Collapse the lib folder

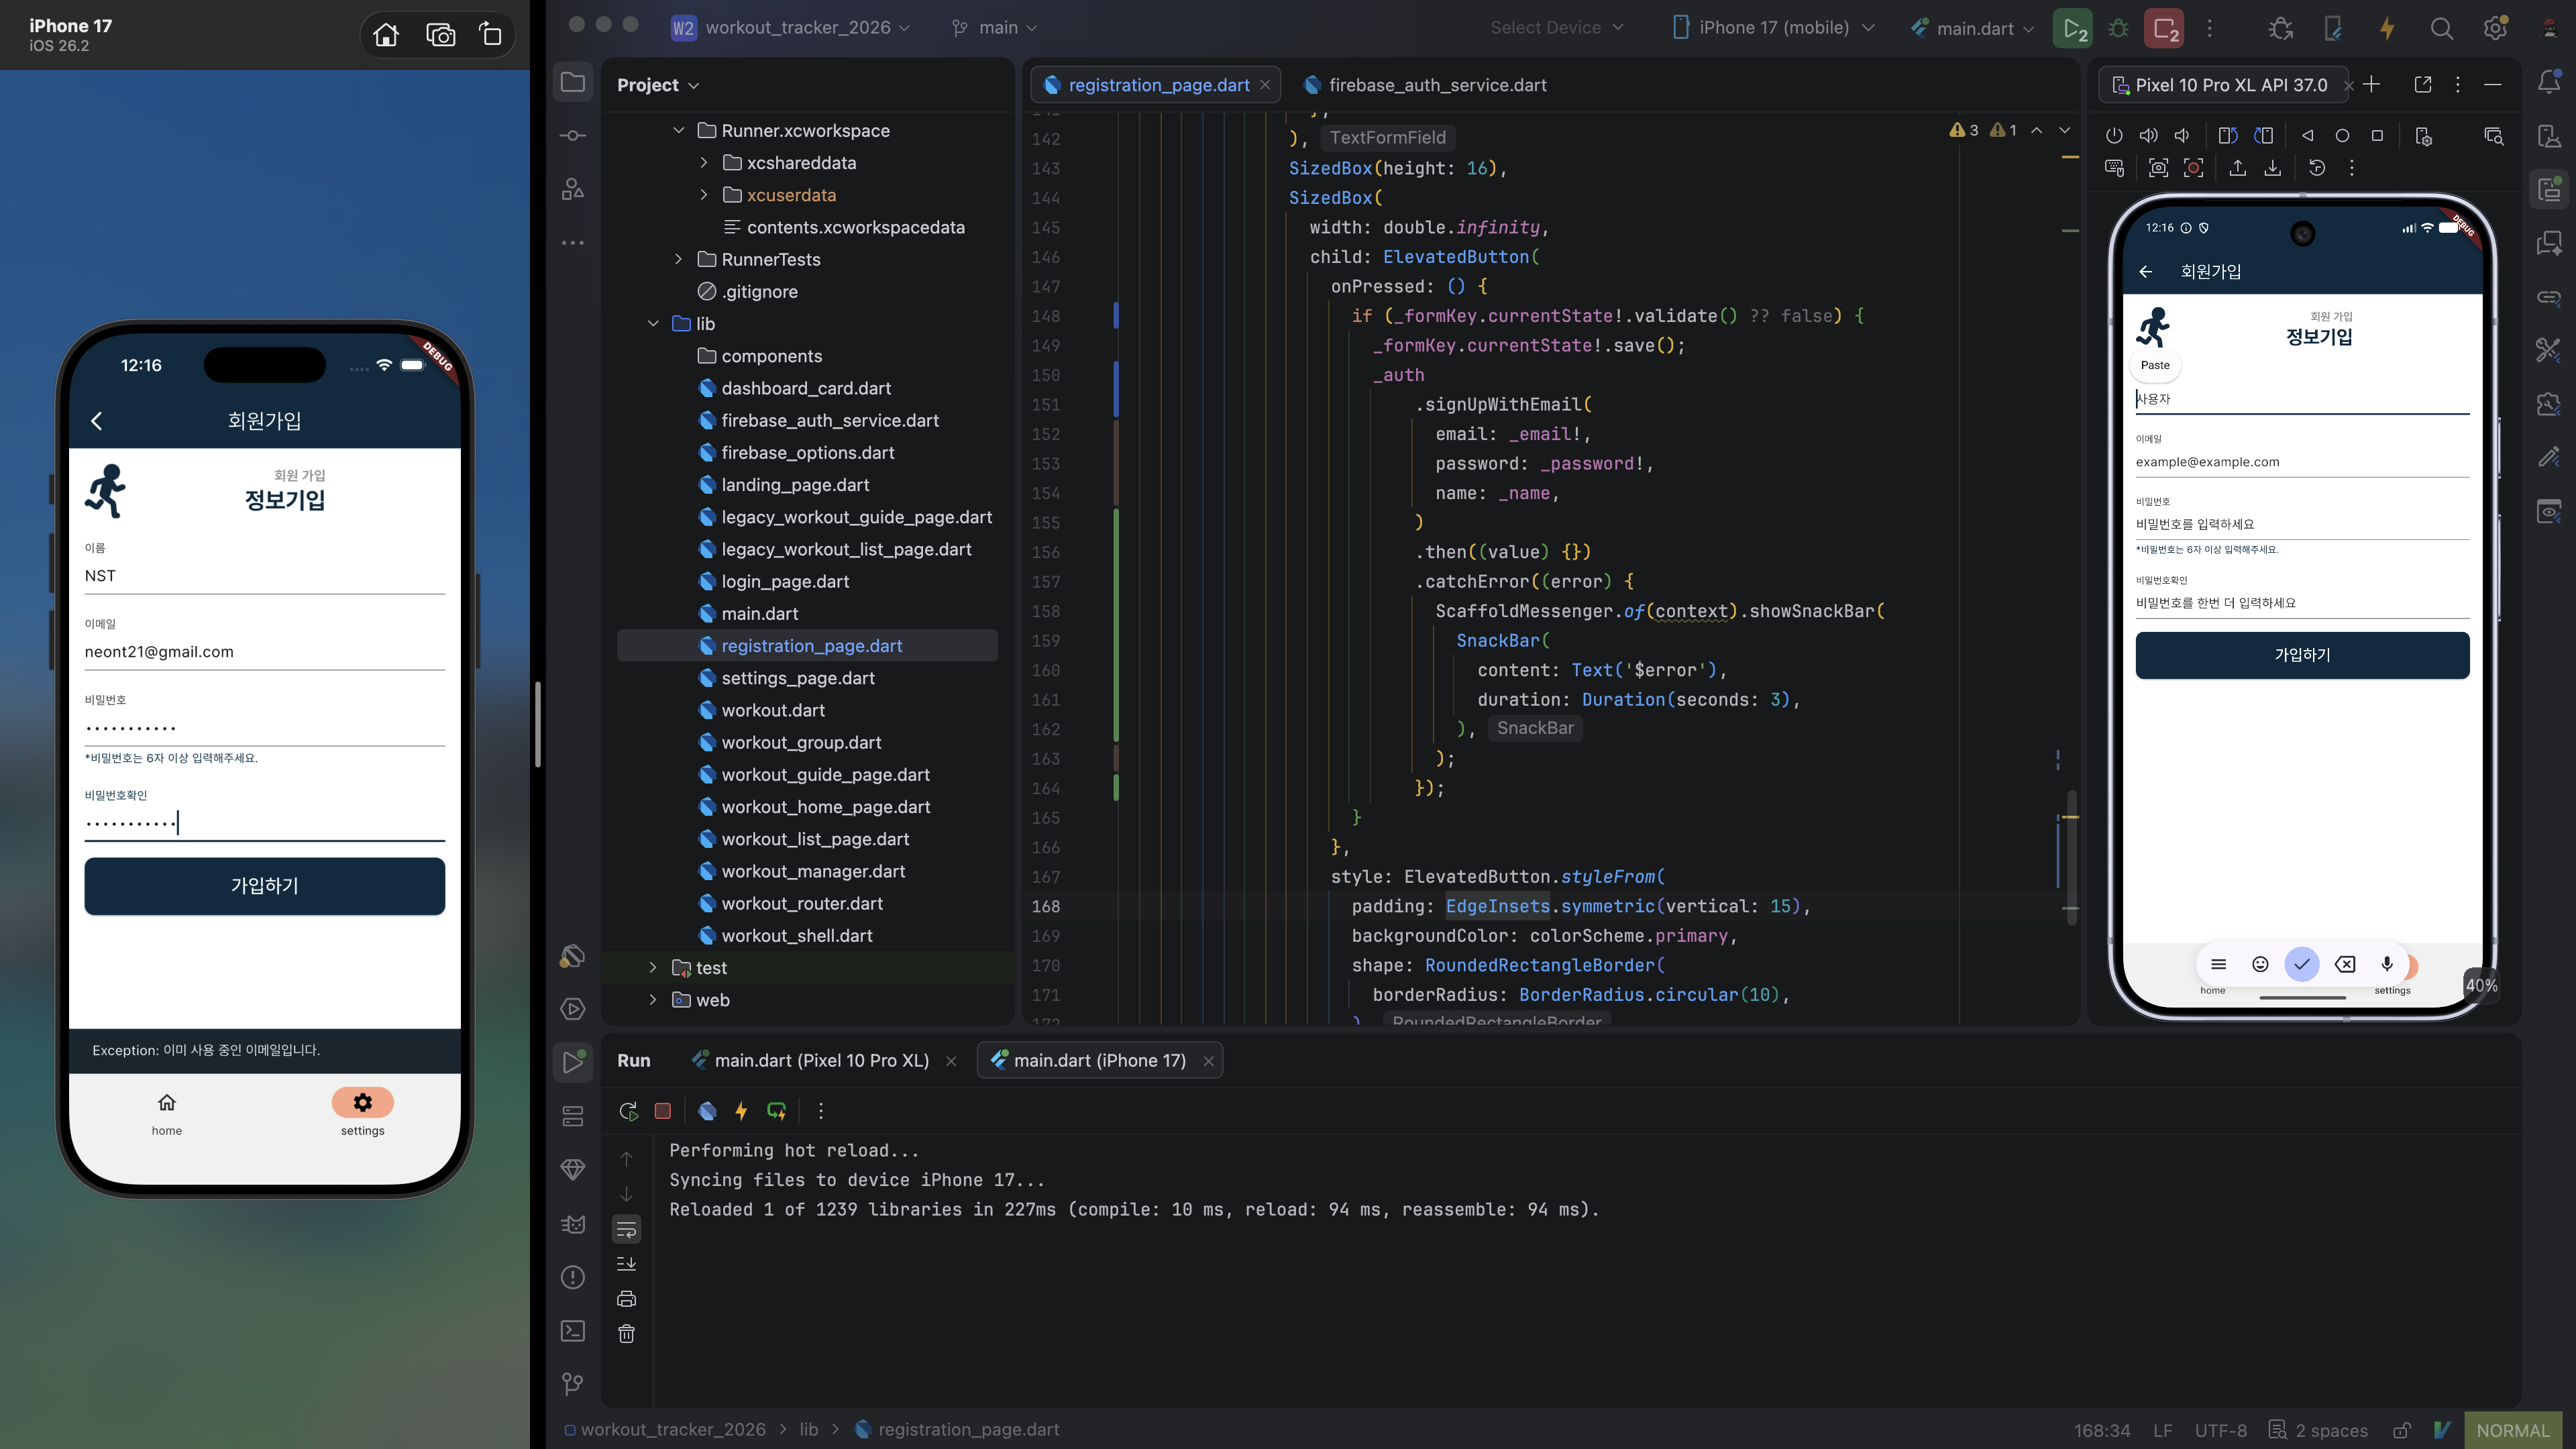[x=653, y=323]
